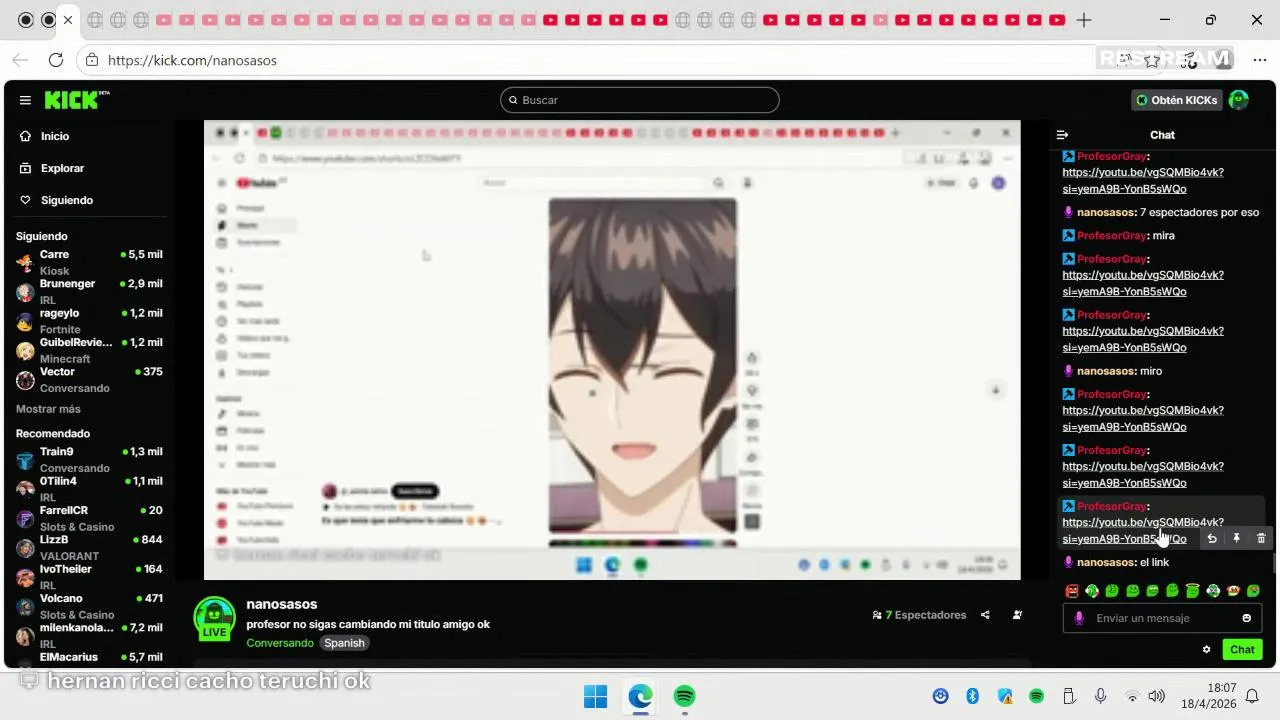The image size is (1280, 720).
Task: Open Bluetooth tray icon
Action: coord(972,696)
